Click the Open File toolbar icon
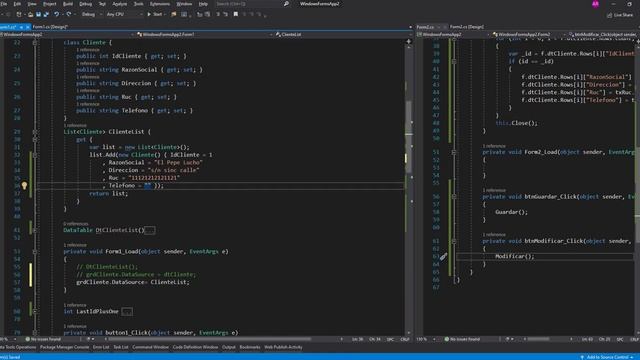 [31, 14]
